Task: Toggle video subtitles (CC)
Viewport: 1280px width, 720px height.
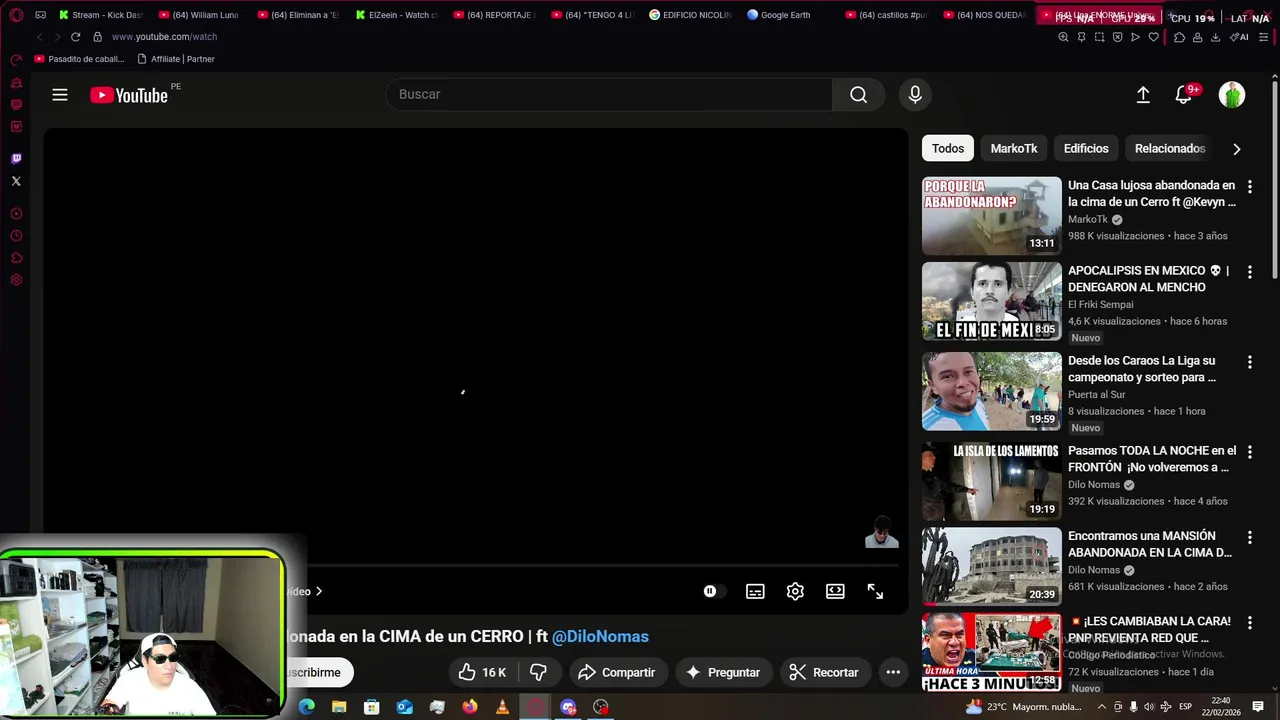Action: (755, 591)
